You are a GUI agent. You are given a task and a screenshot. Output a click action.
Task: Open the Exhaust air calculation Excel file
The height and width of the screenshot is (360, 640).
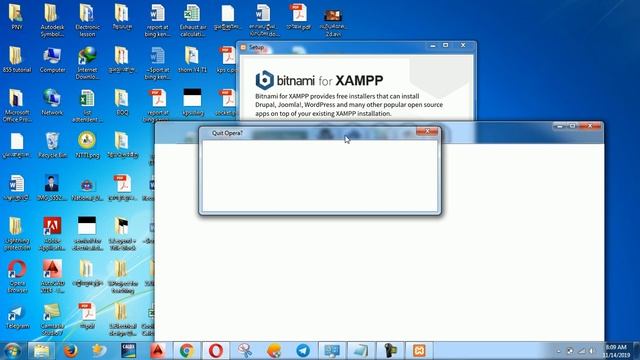193,20
